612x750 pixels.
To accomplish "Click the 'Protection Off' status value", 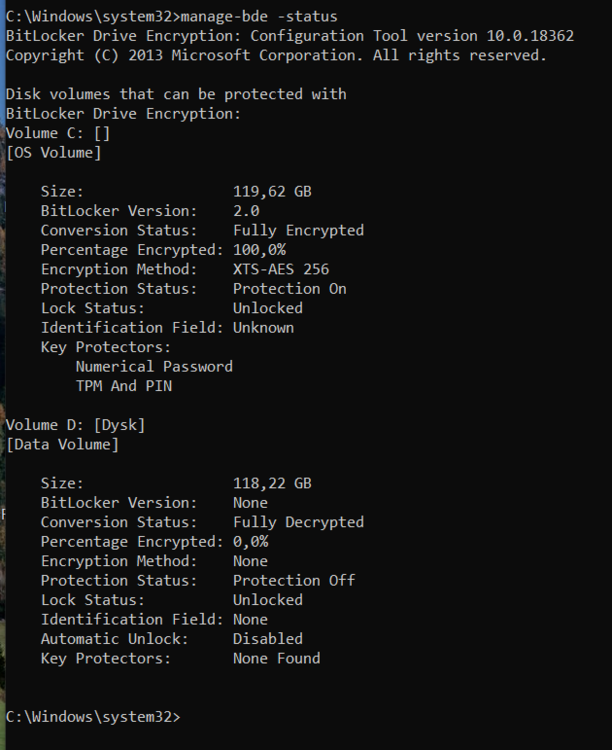I will pos(294,581).
